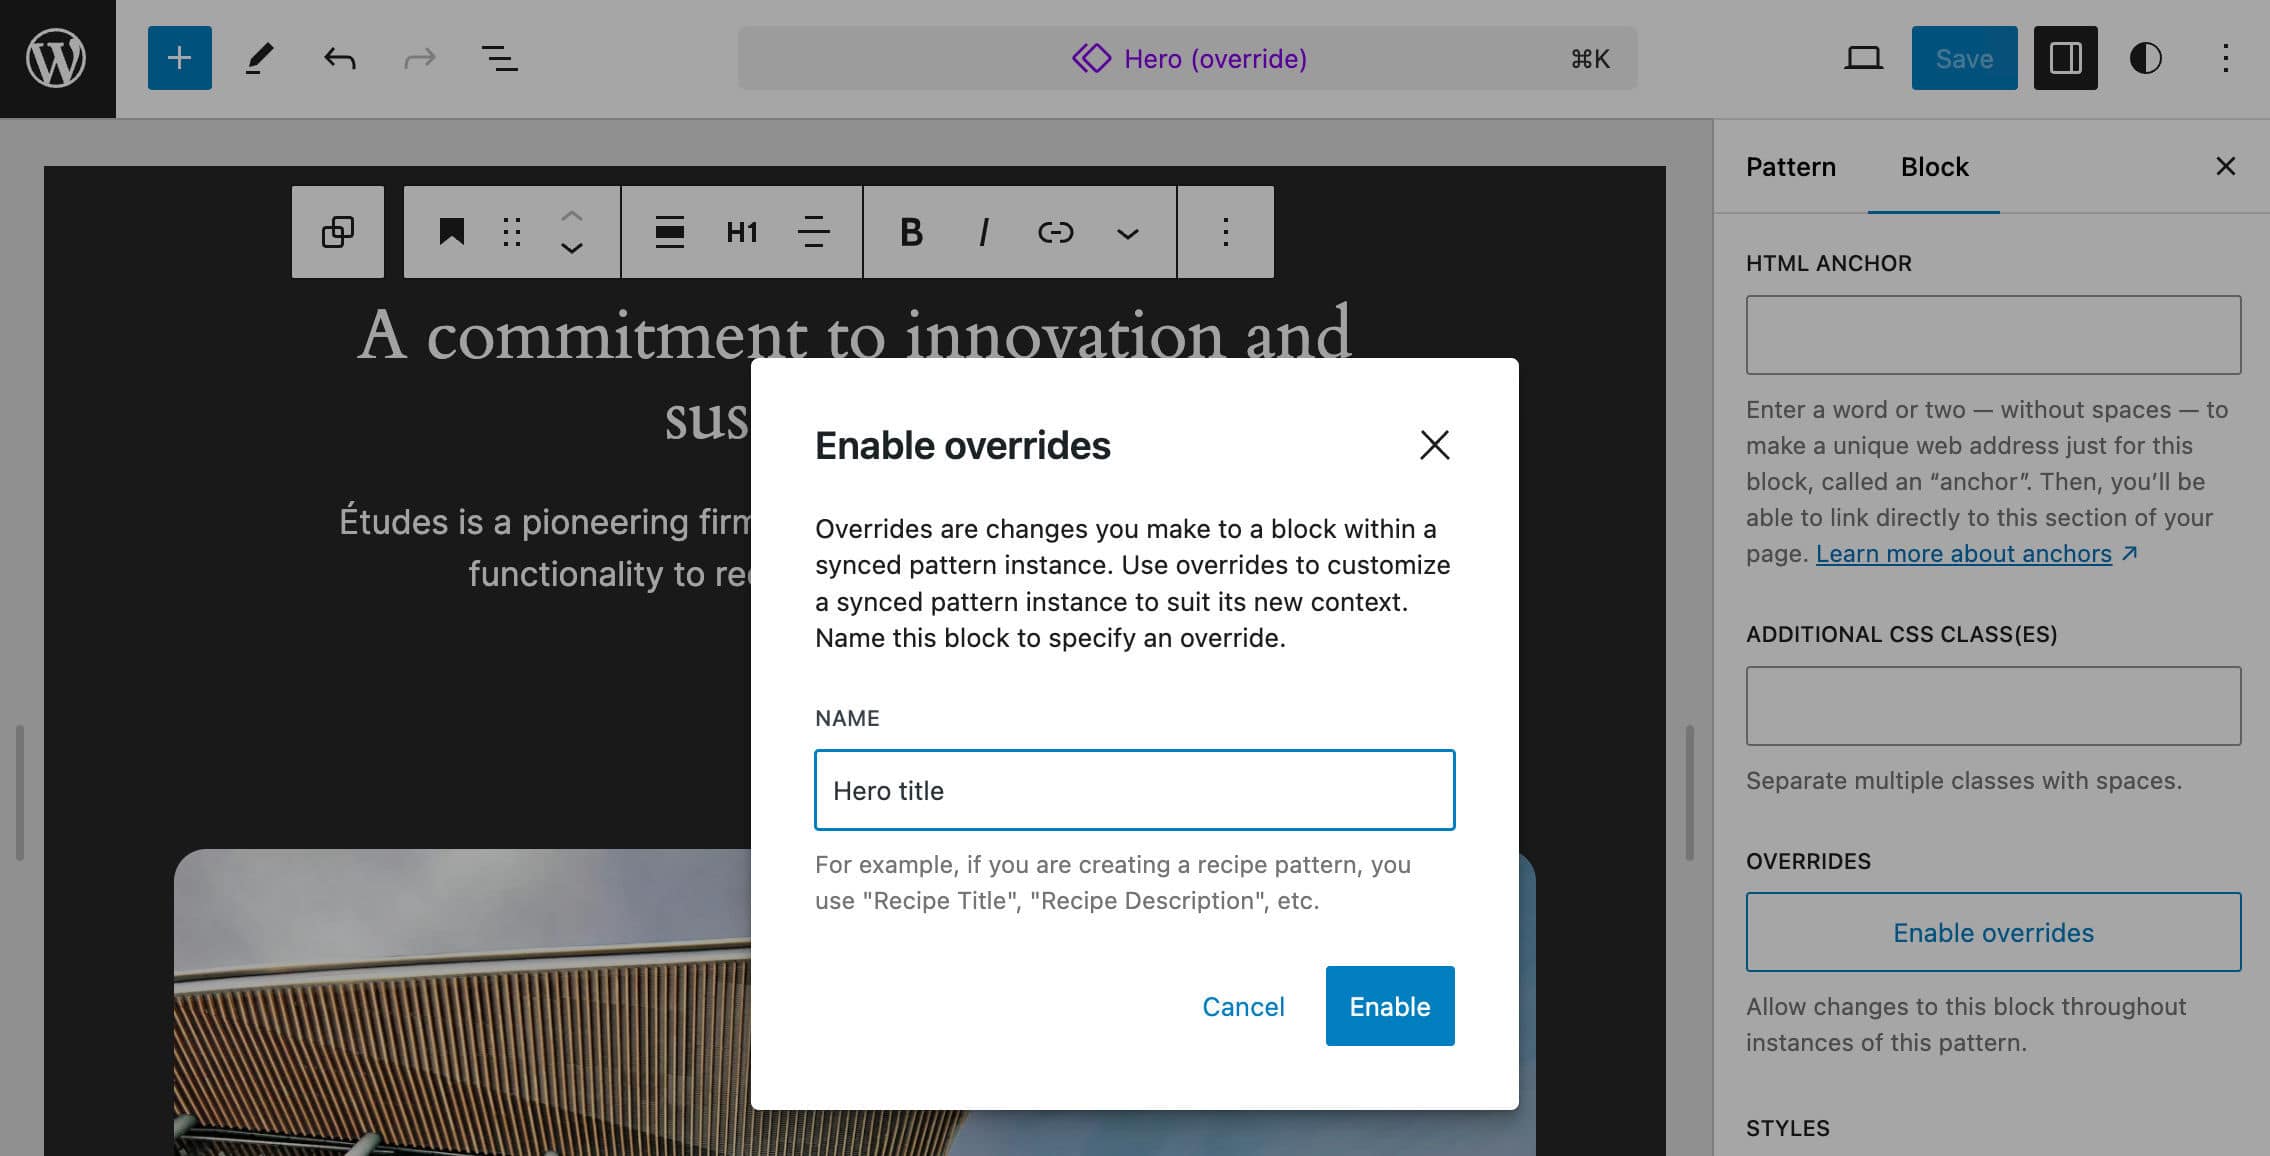Click the link insertion icon
This screenshot has height=1156, width=2270.
1055,231
